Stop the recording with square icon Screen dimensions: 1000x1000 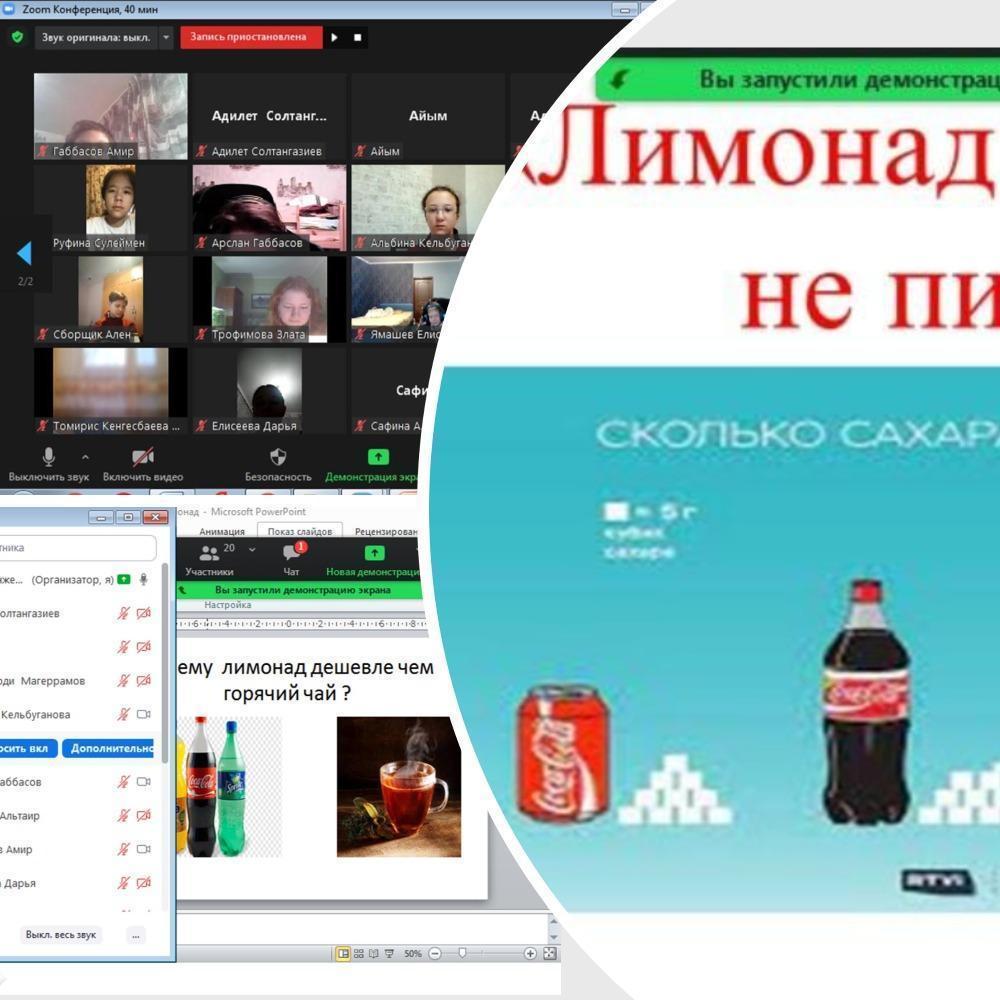click(x=358, y=38)
